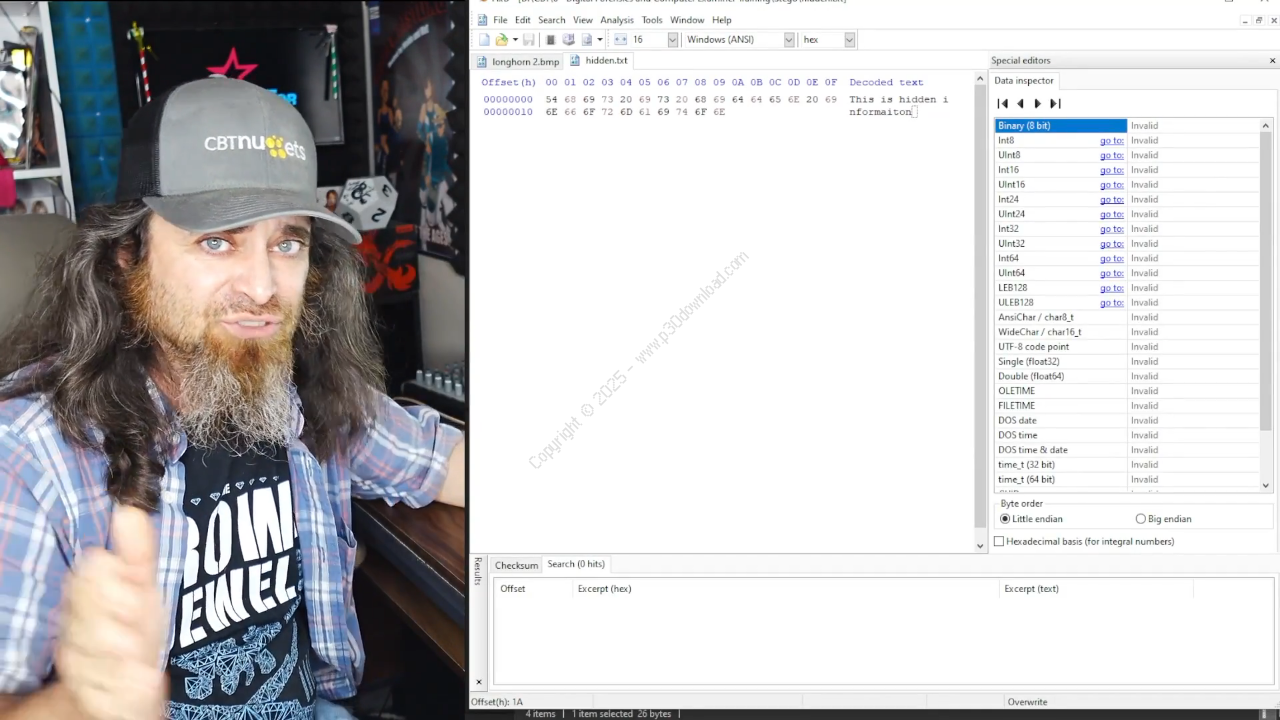The height and width of the screenshot is (720, 1280).
Task: Expand the Open file dropdown arrow
Action: (515, 40)
